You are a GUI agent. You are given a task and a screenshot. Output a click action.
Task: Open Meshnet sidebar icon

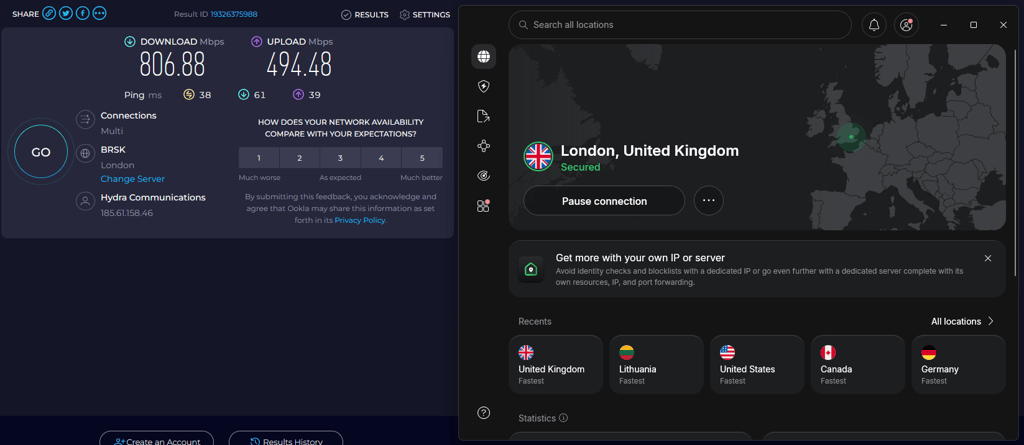tap(483, 146)
